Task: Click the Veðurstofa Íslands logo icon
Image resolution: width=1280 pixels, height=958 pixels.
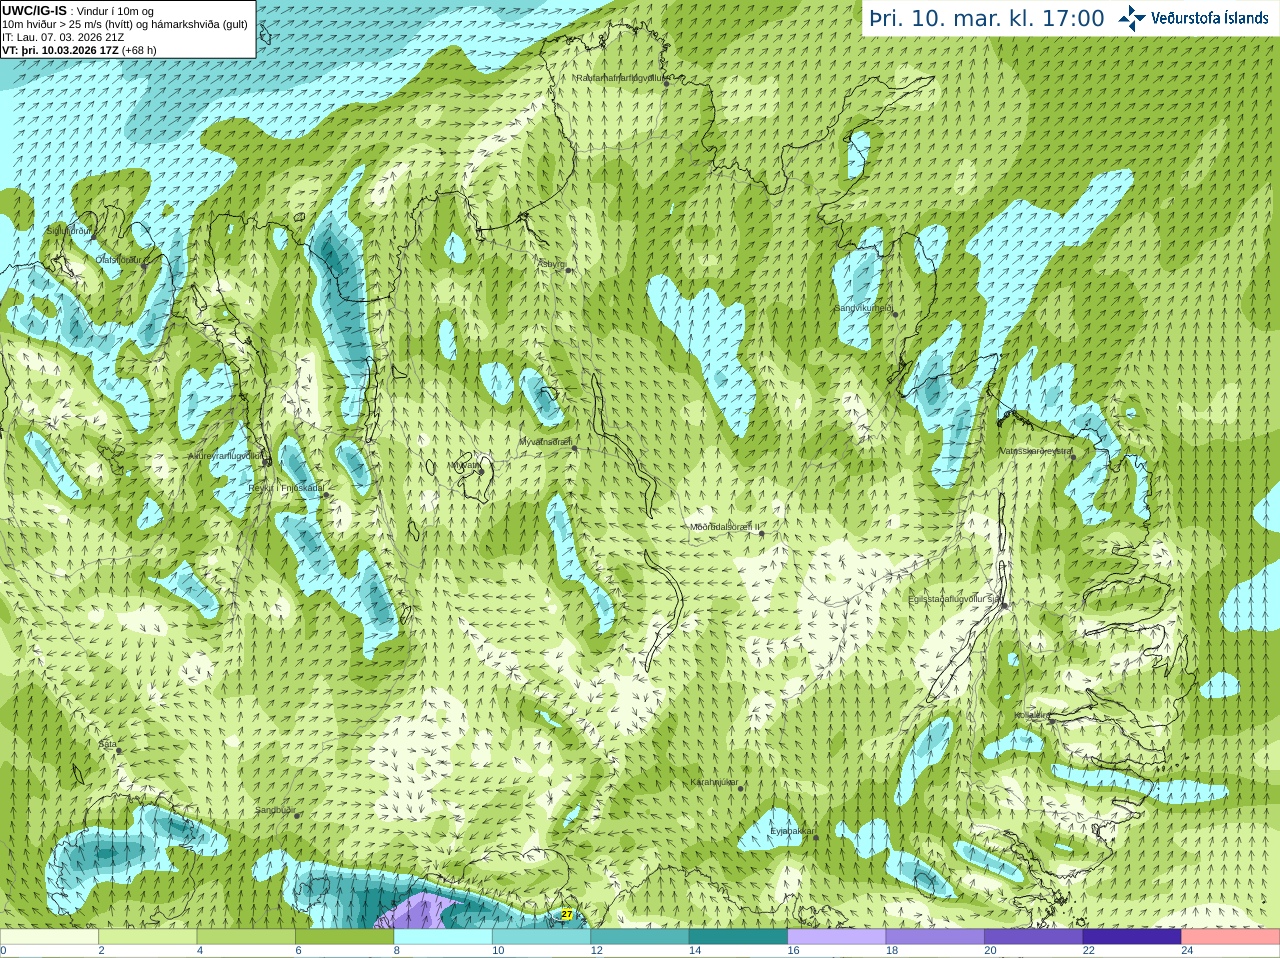Action: 1132,18
